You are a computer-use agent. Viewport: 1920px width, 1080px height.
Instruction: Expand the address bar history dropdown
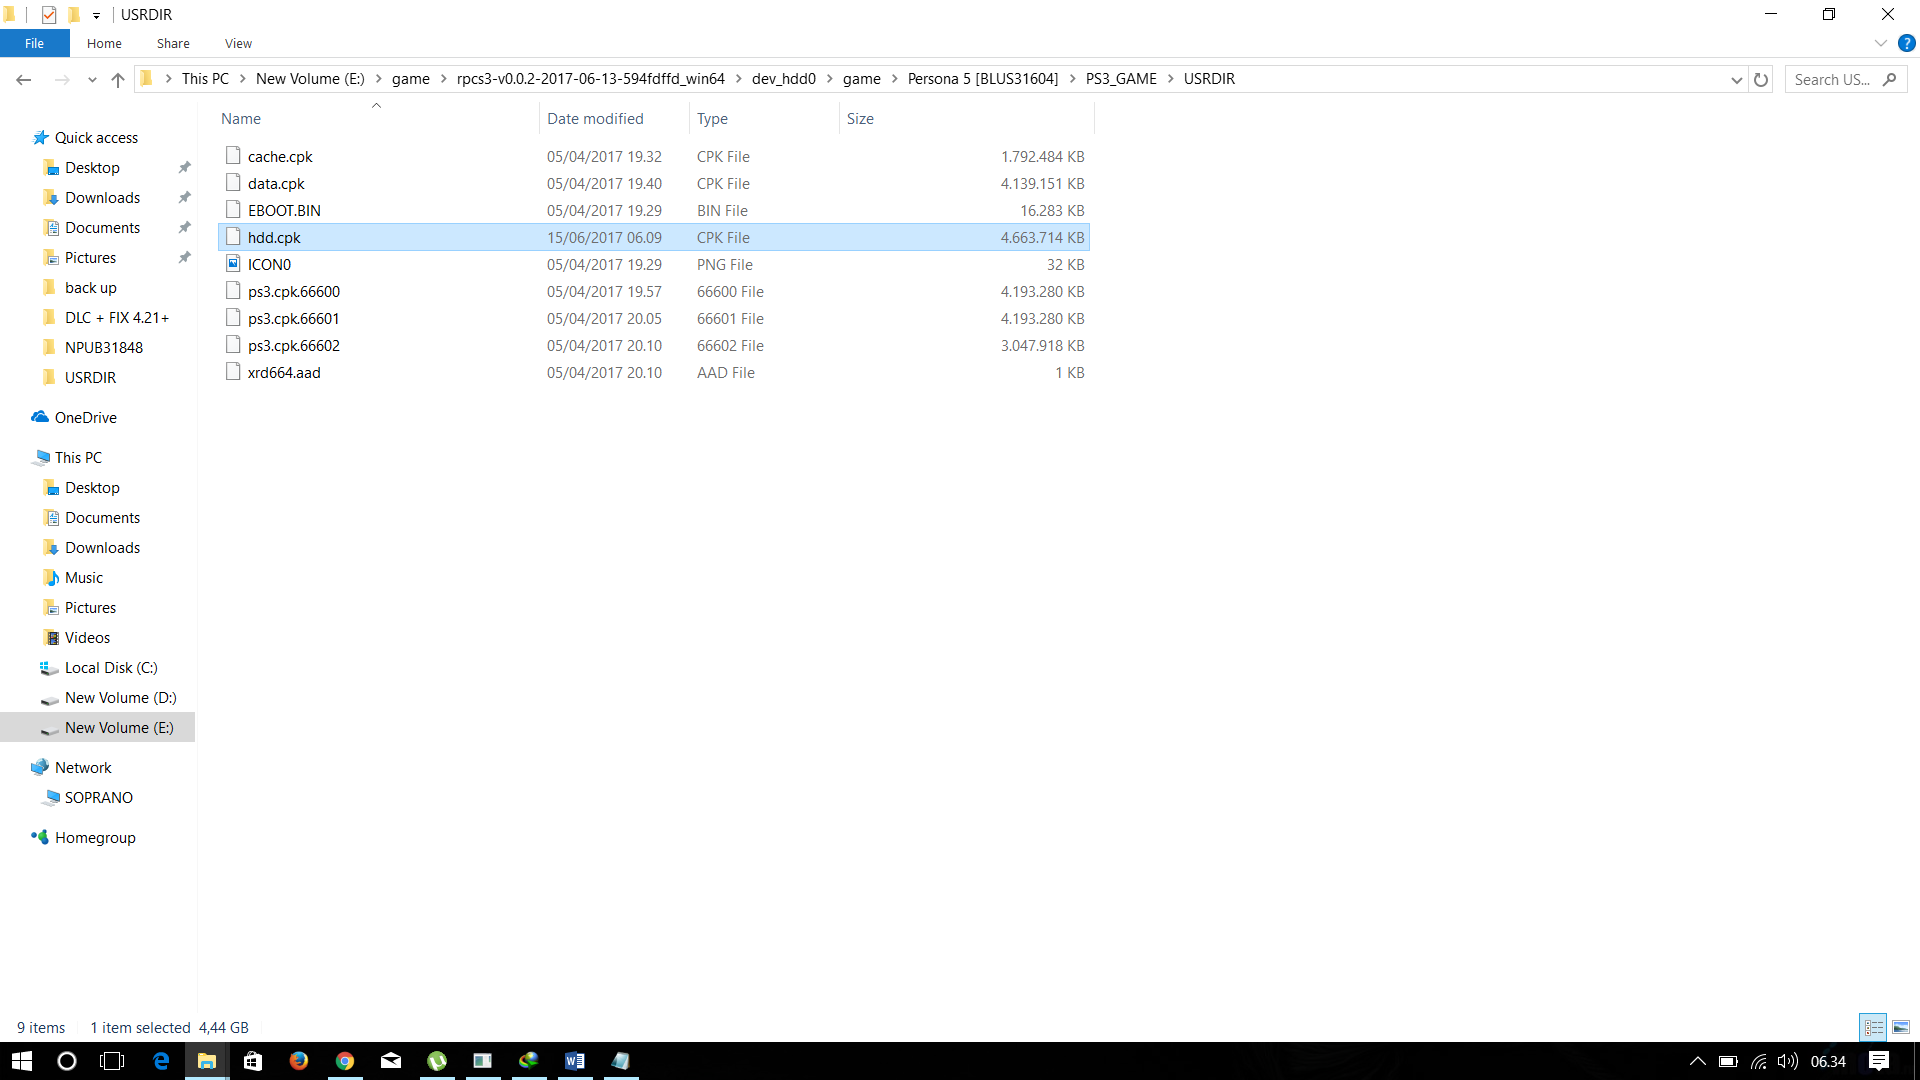1736,80
